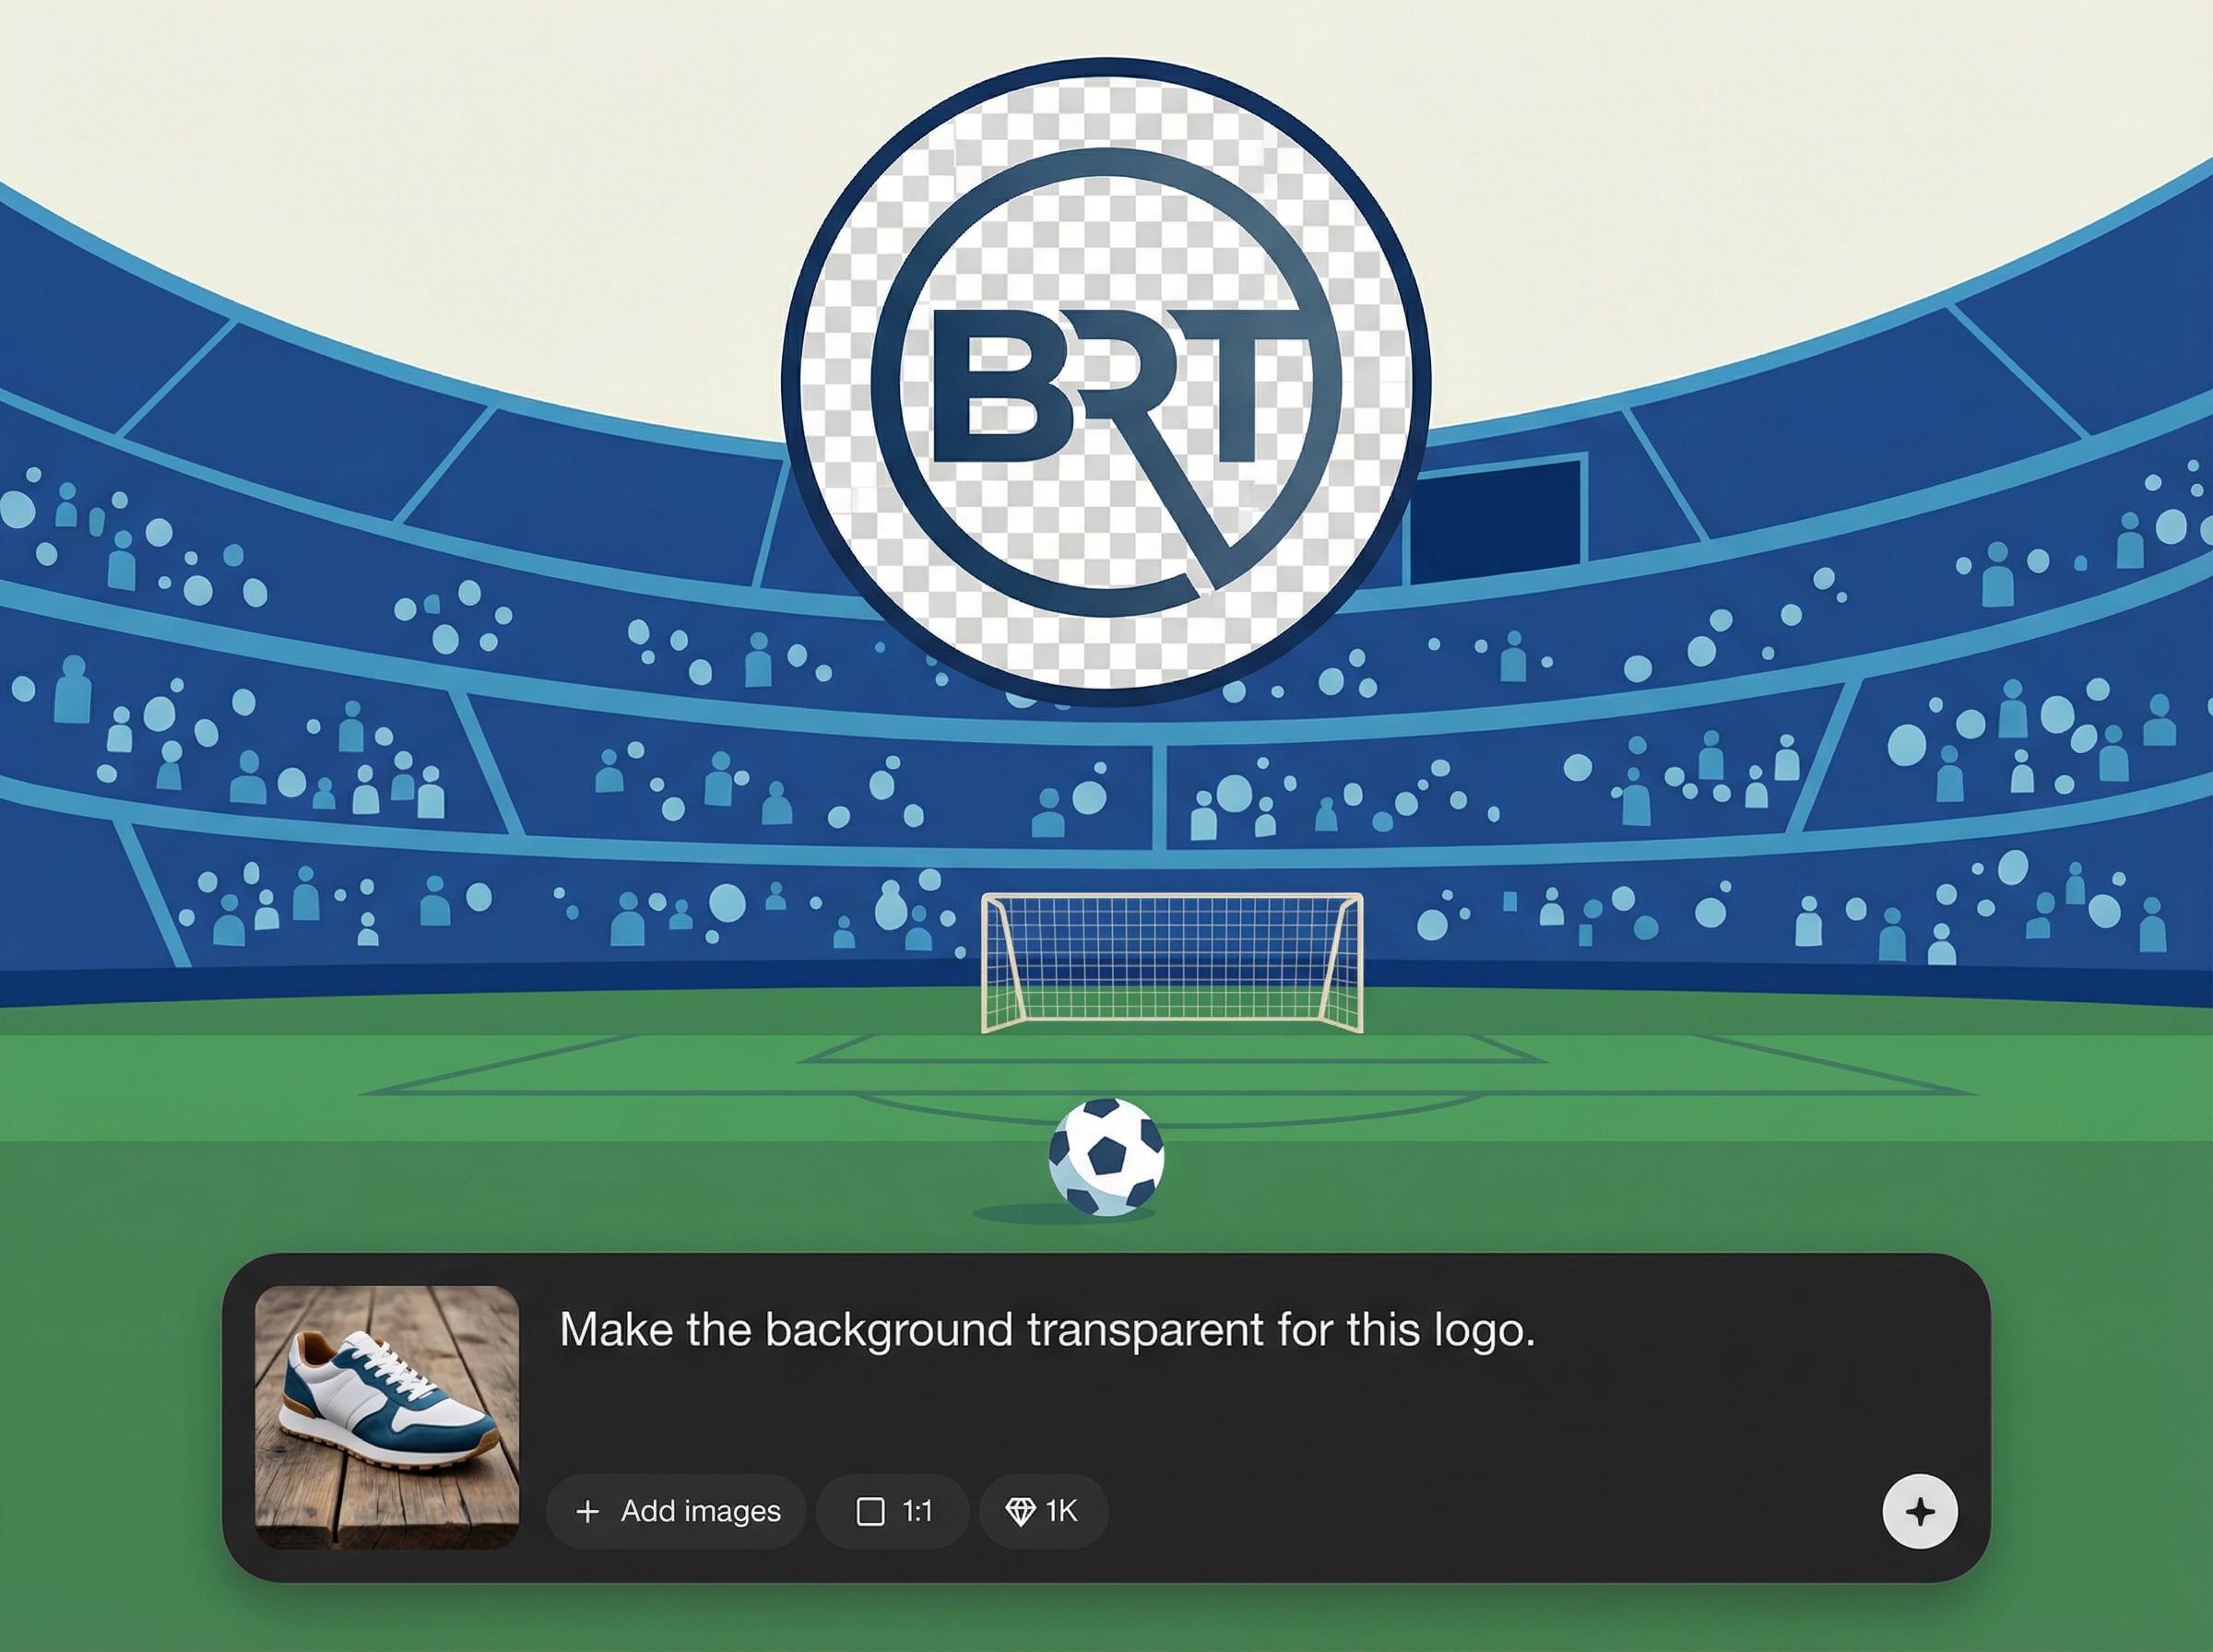Click the prompt text about transparent background
The width and height of the screenshot is (2213, 1652).
1046,1330
